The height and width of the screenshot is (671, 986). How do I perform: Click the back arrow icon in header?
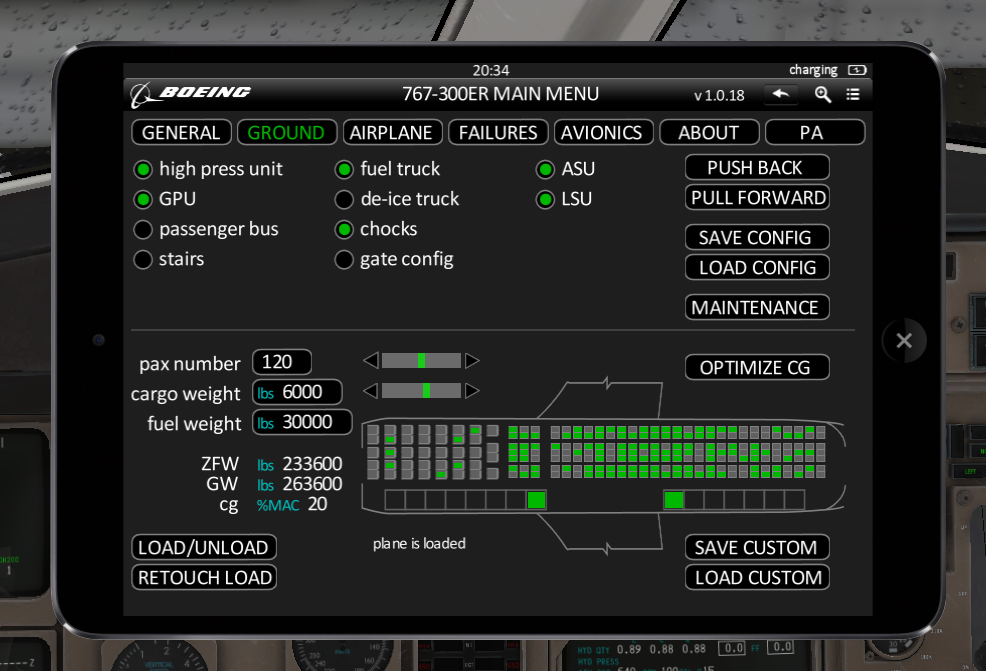pos(780,94)
